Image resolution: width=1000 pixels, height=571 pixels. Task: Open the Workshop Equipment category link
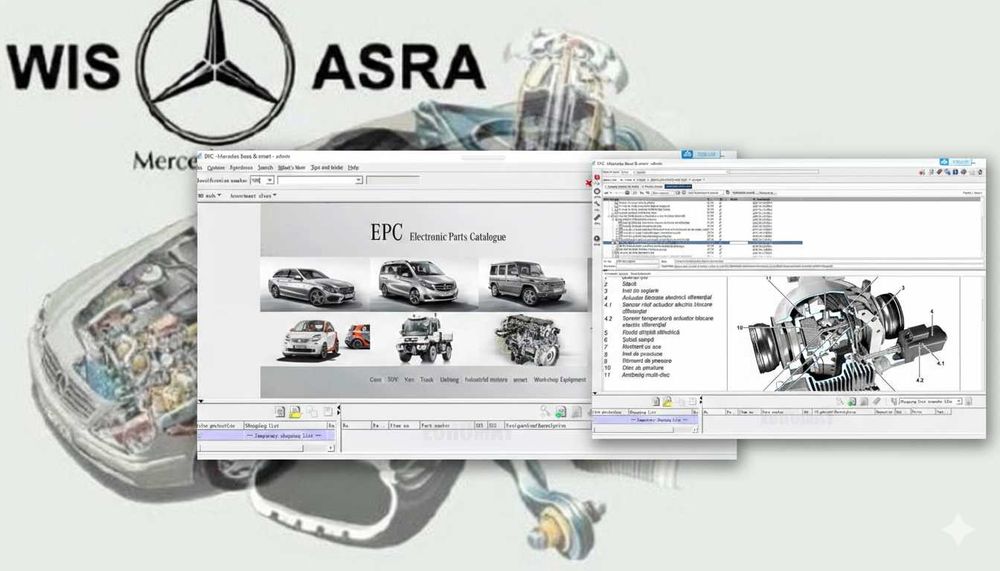(559, 380)
